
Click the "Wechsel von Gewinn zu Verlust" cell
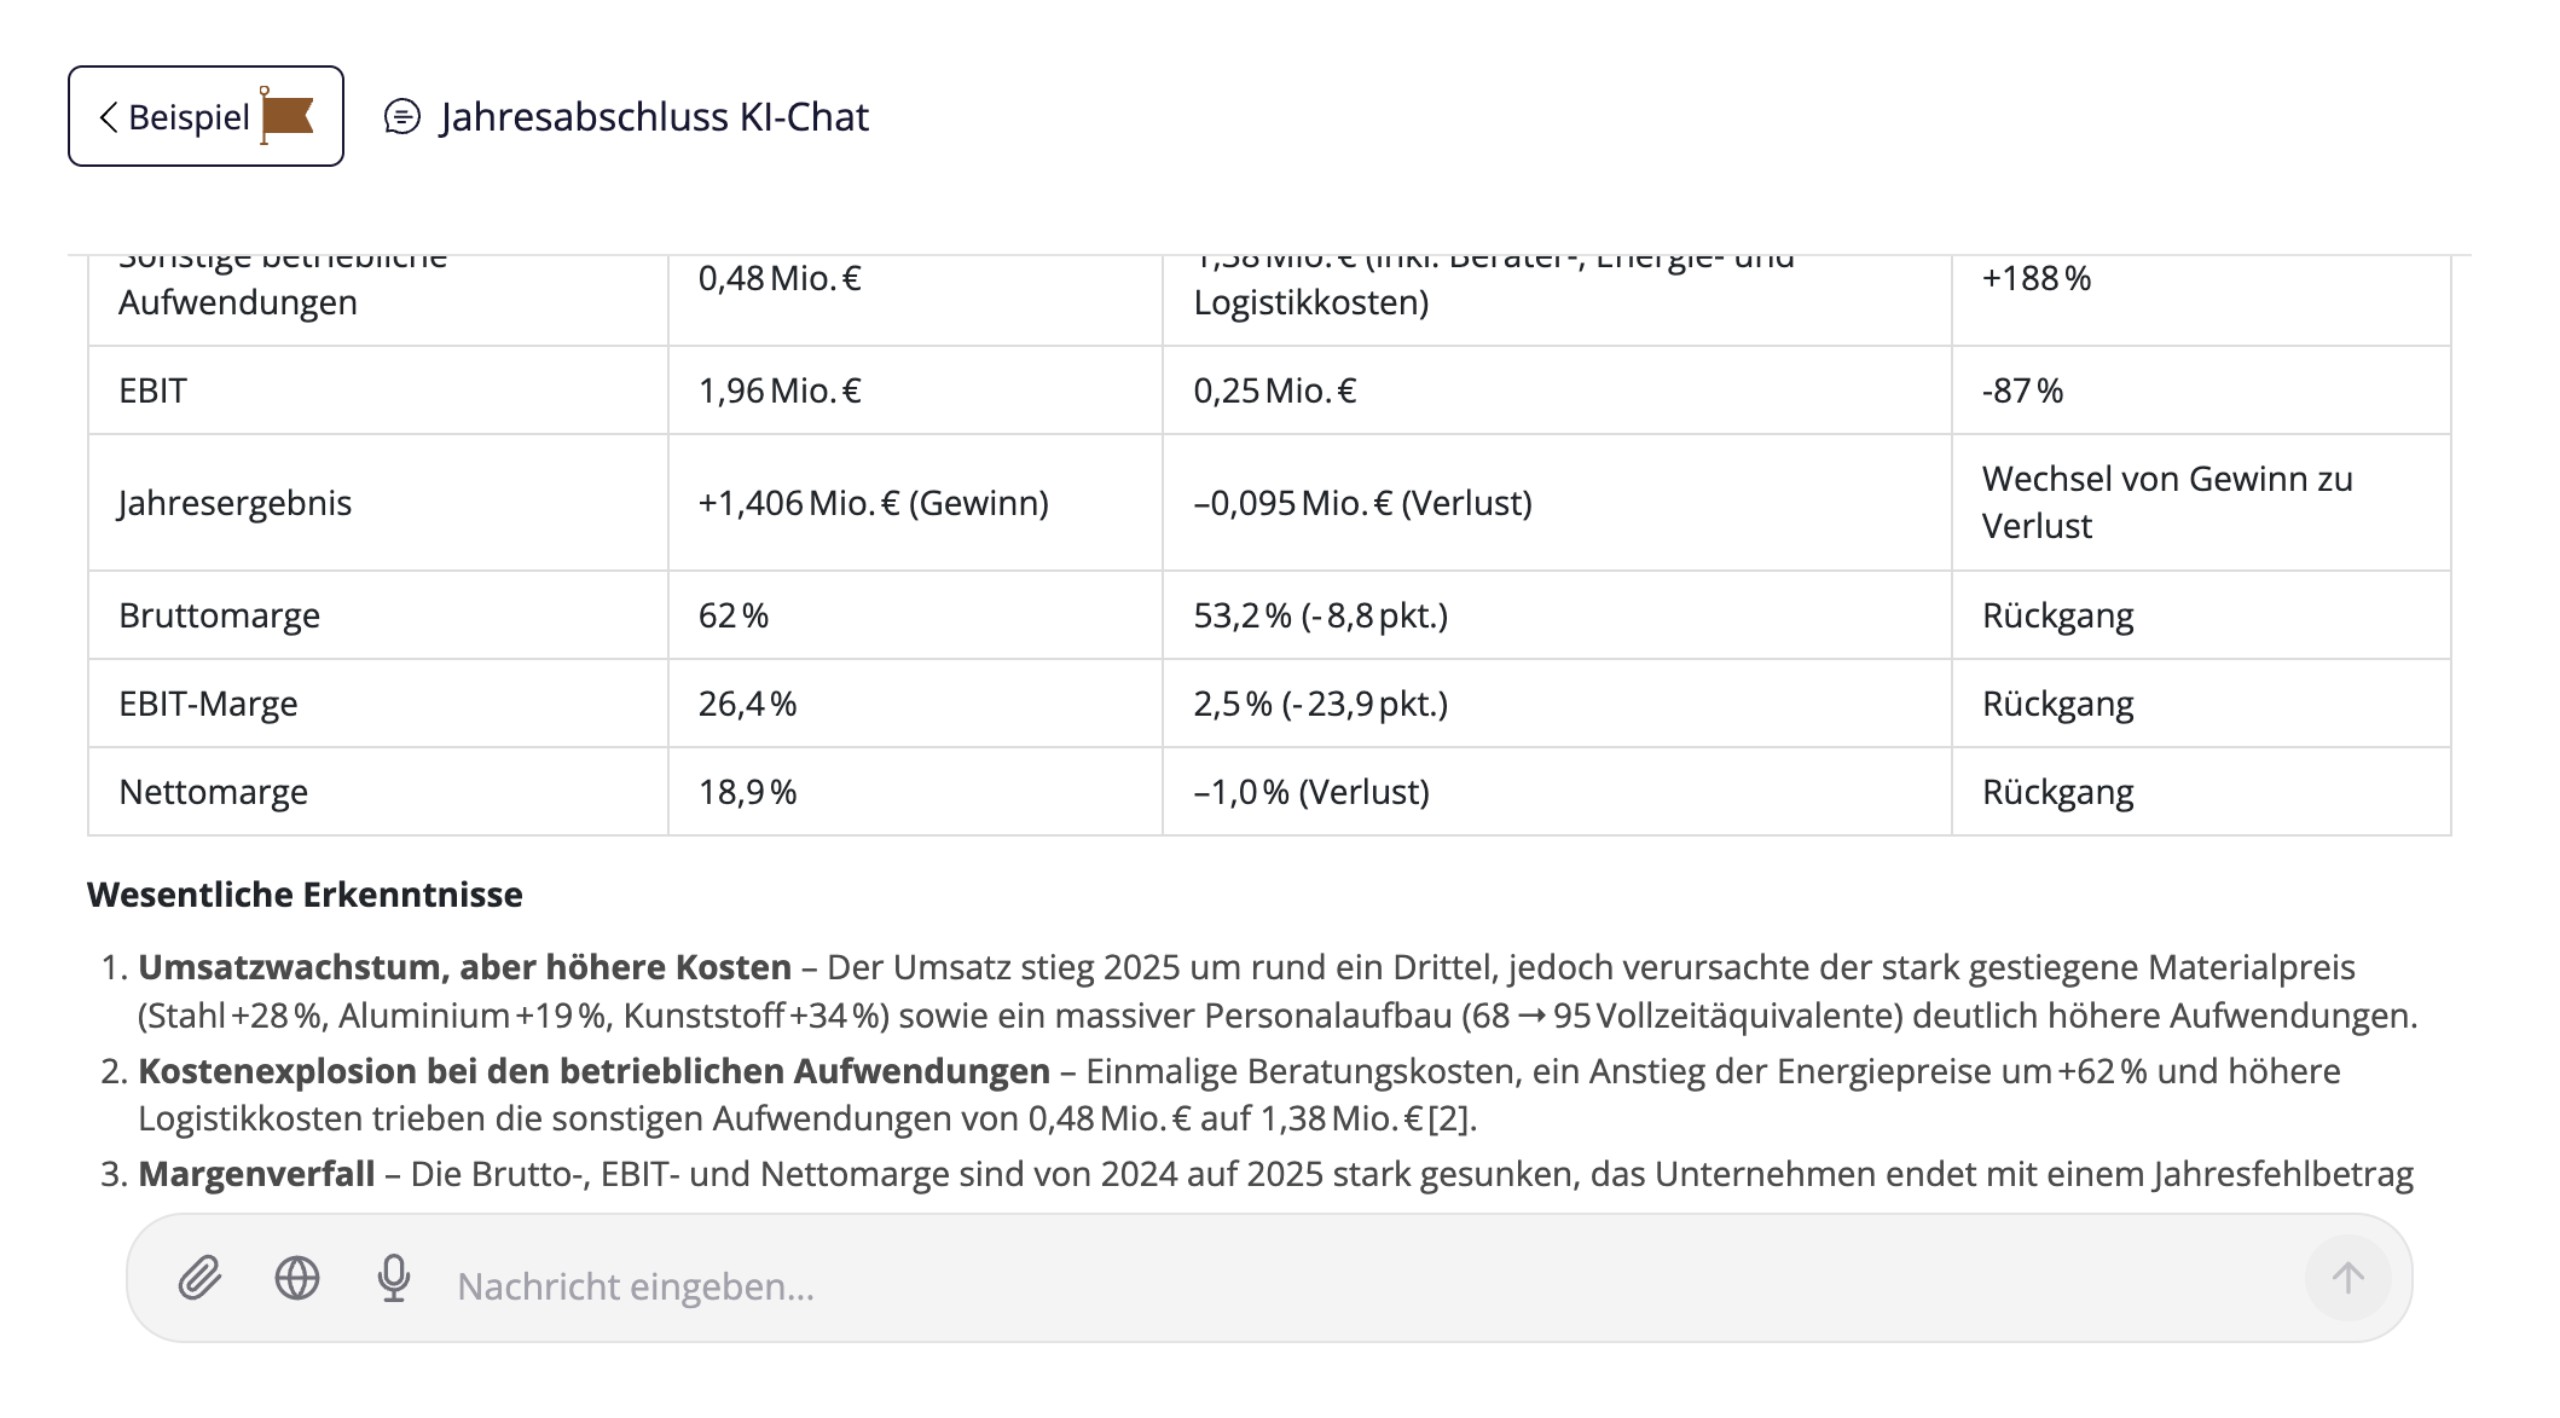click(x=2166, y=502)
